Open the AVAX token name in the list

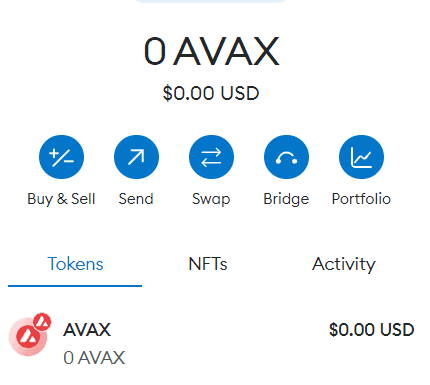tap(87, 330)
